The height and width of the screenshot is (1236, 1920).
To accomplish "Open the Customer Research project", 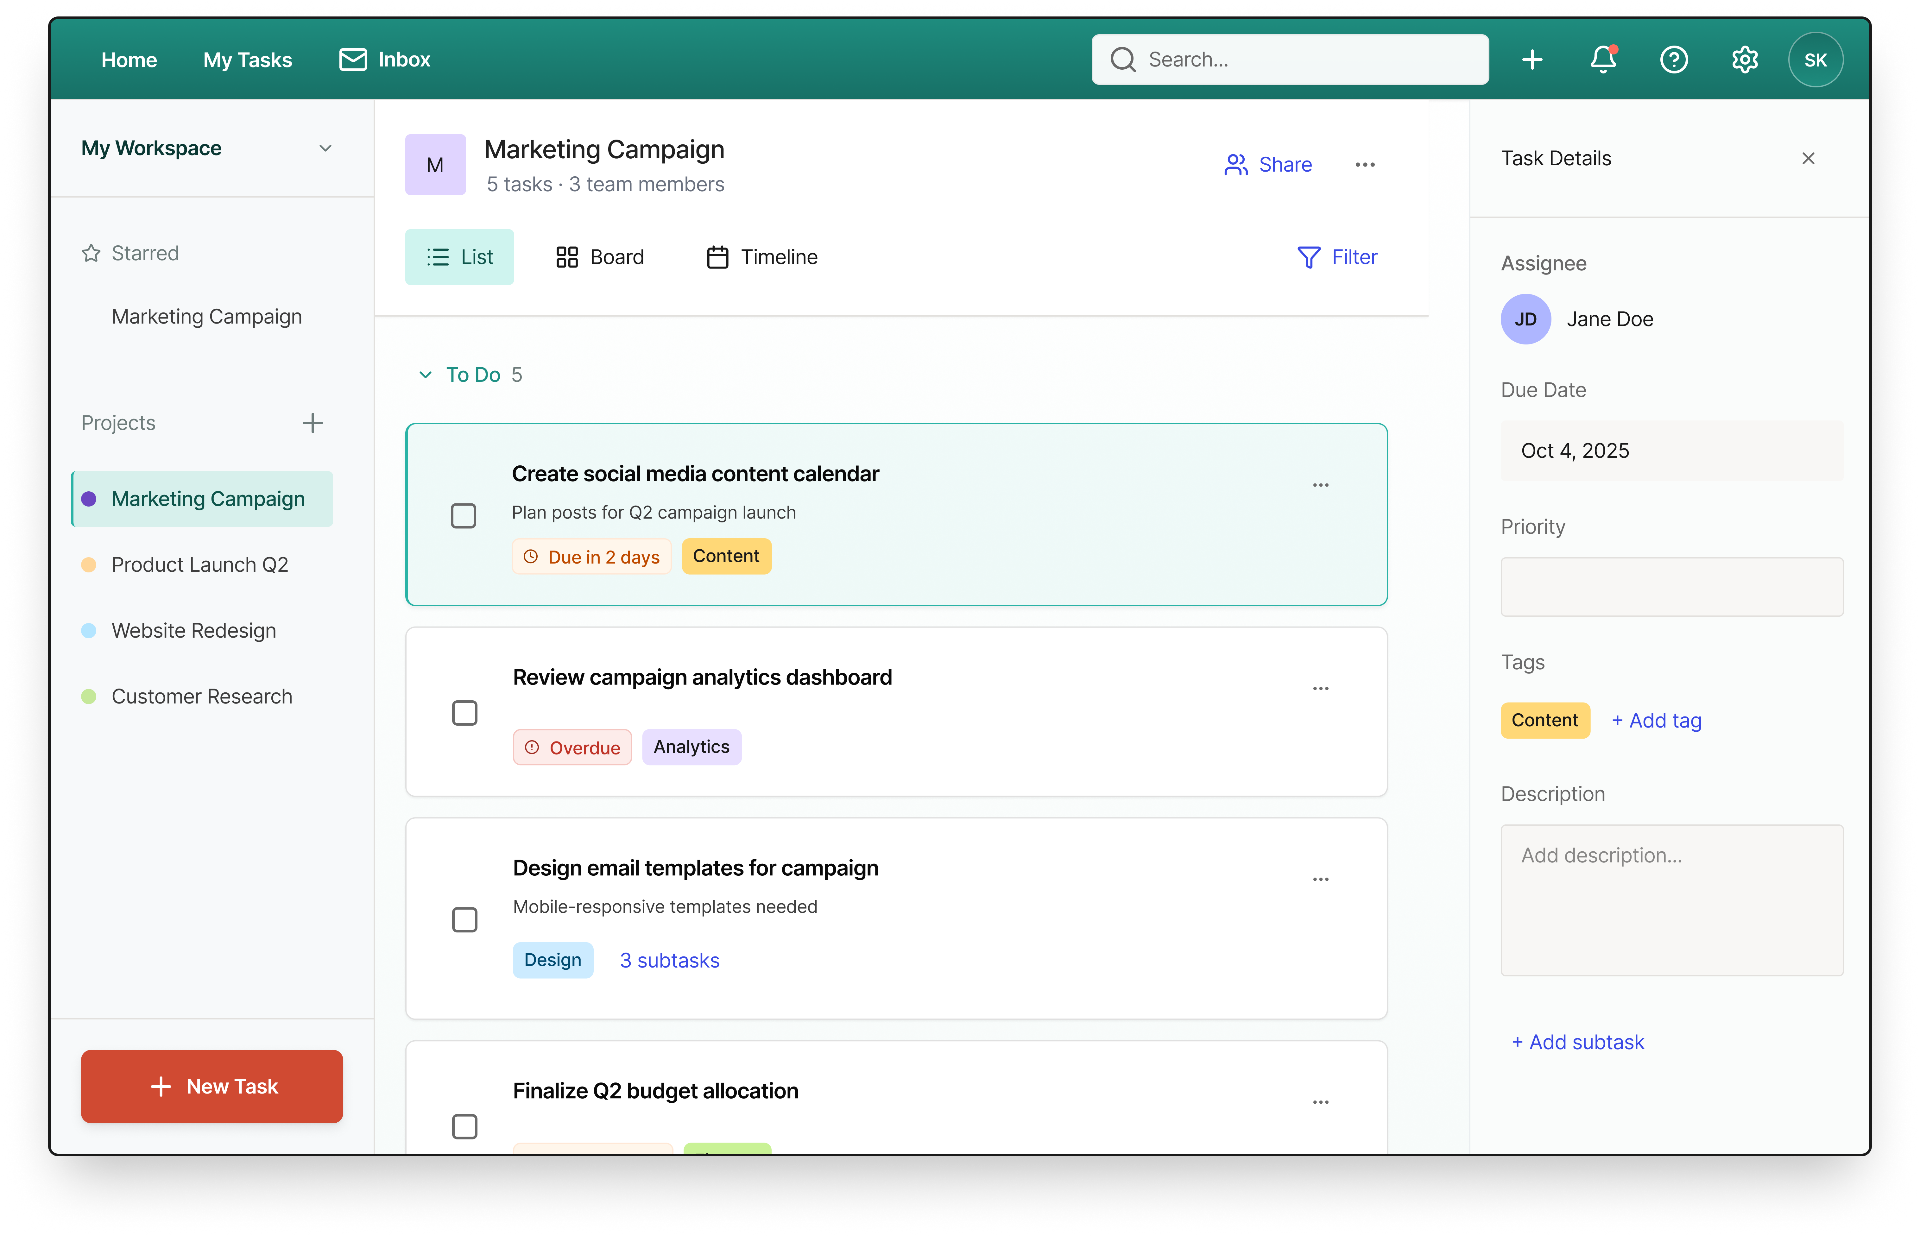I will click(x=202, y=697).
